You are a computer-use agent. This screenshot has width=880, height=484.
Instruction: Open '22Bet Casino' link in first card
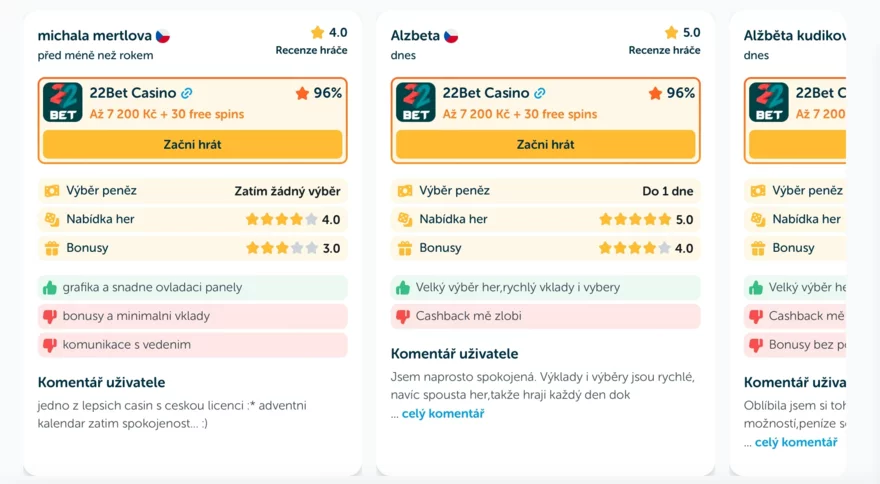coord(132,94)
